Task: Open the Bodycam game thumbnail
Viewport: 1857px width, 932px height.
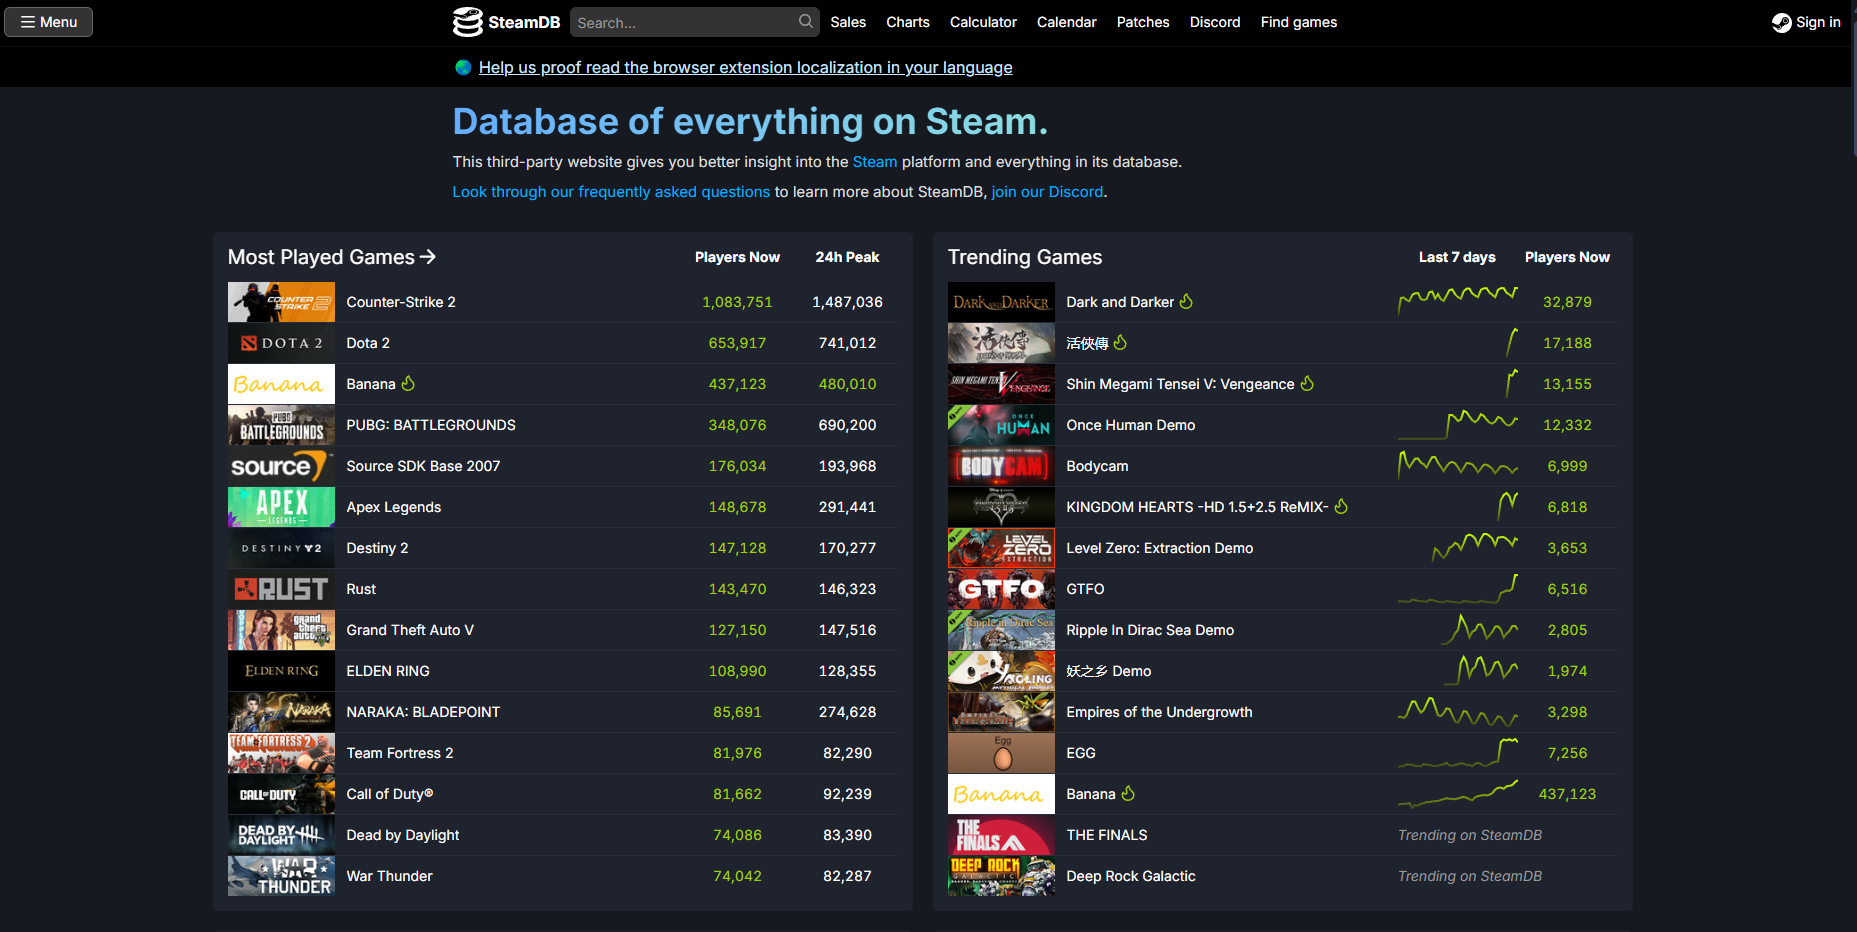Action: pyautogui.click(x=1001, y=466)
